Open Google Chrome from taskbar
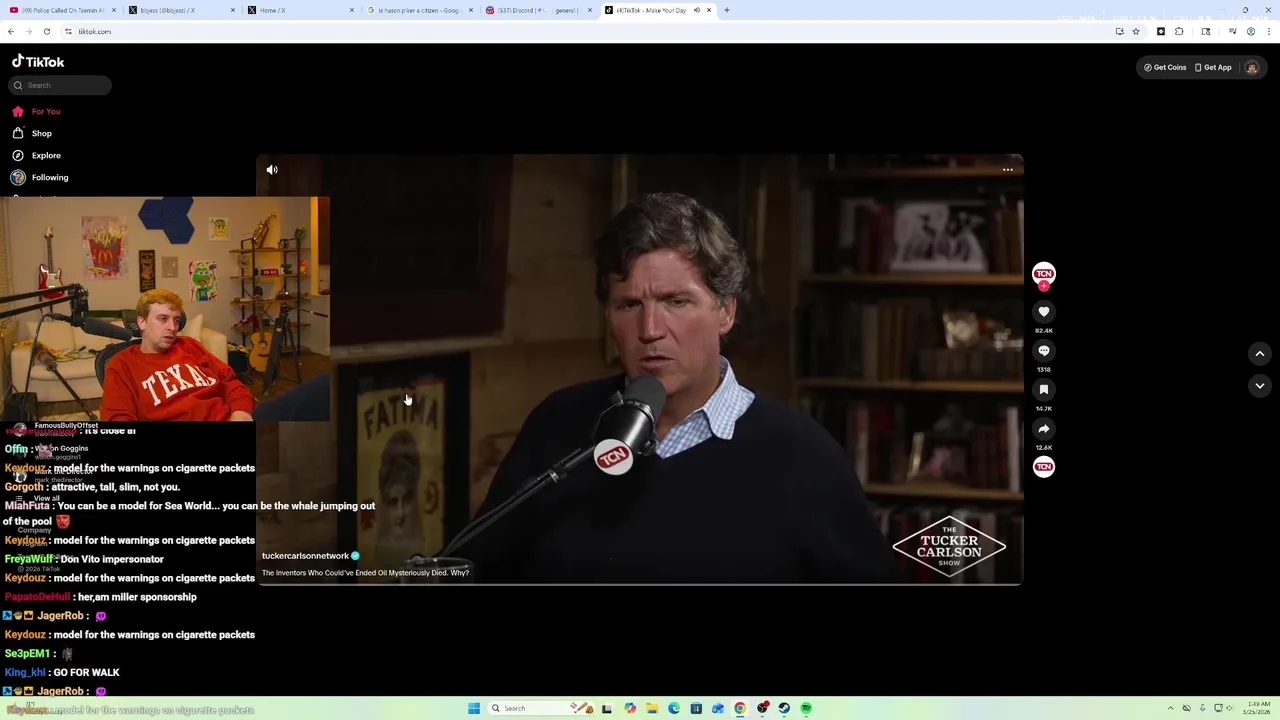Image resolution: width=1280 pixels, height=720 pixels. pos(740,708)
